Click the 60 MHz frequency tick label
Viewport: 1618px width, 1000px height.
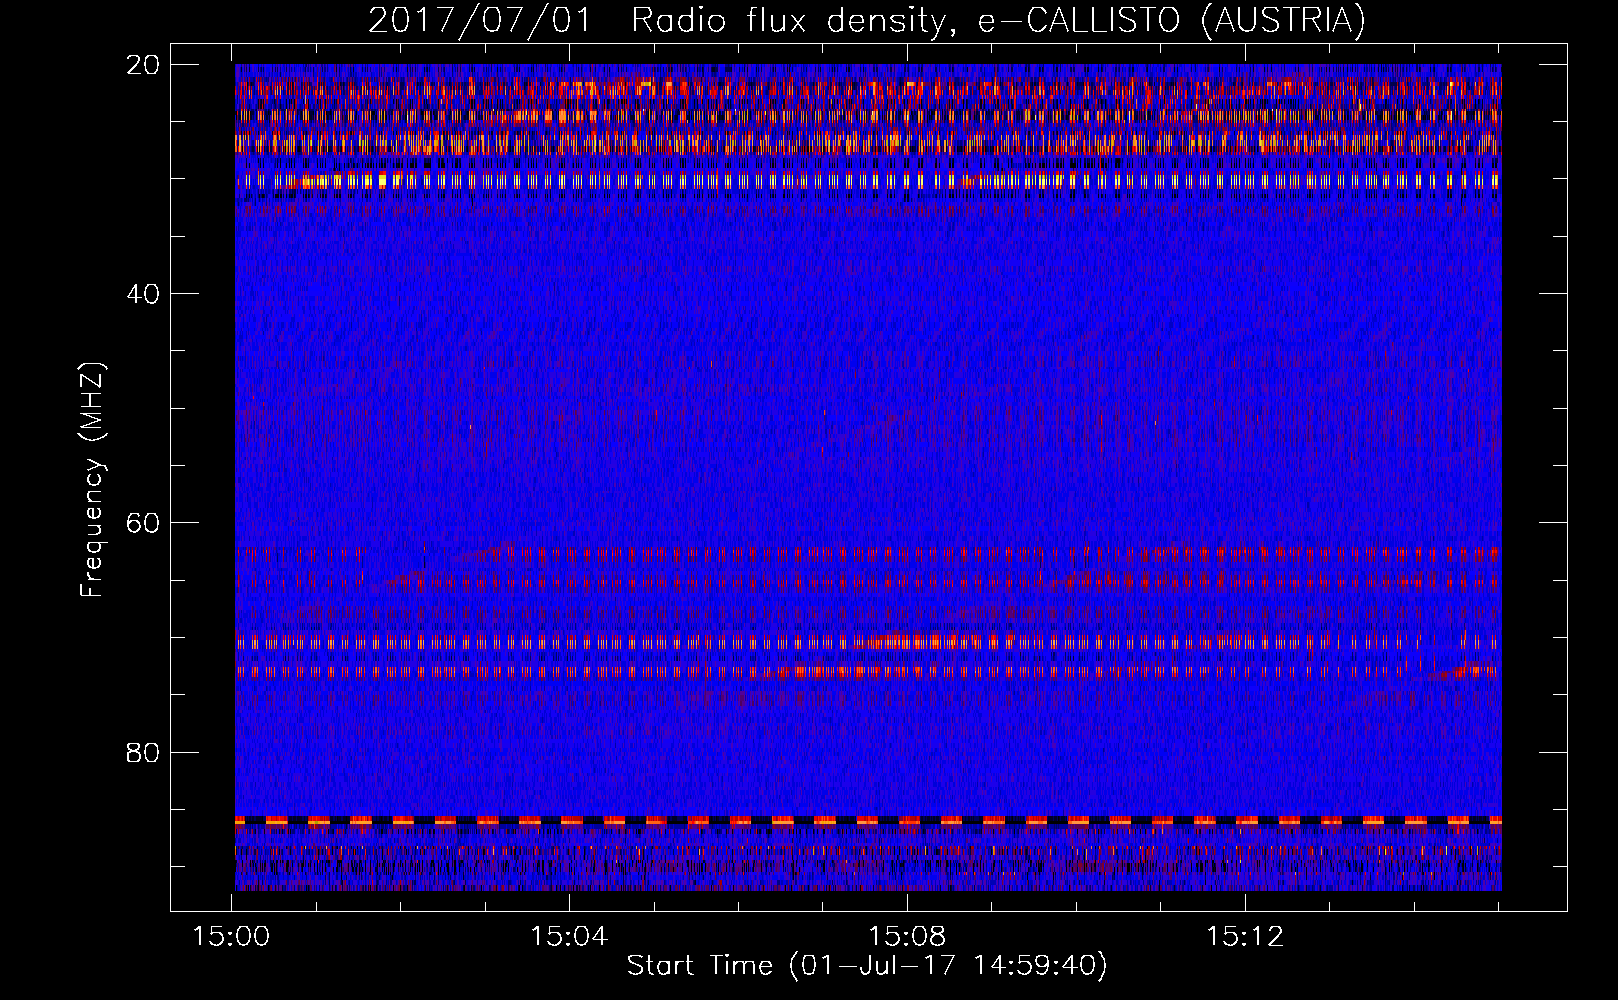pyautogui.click(x=144, y=522)
